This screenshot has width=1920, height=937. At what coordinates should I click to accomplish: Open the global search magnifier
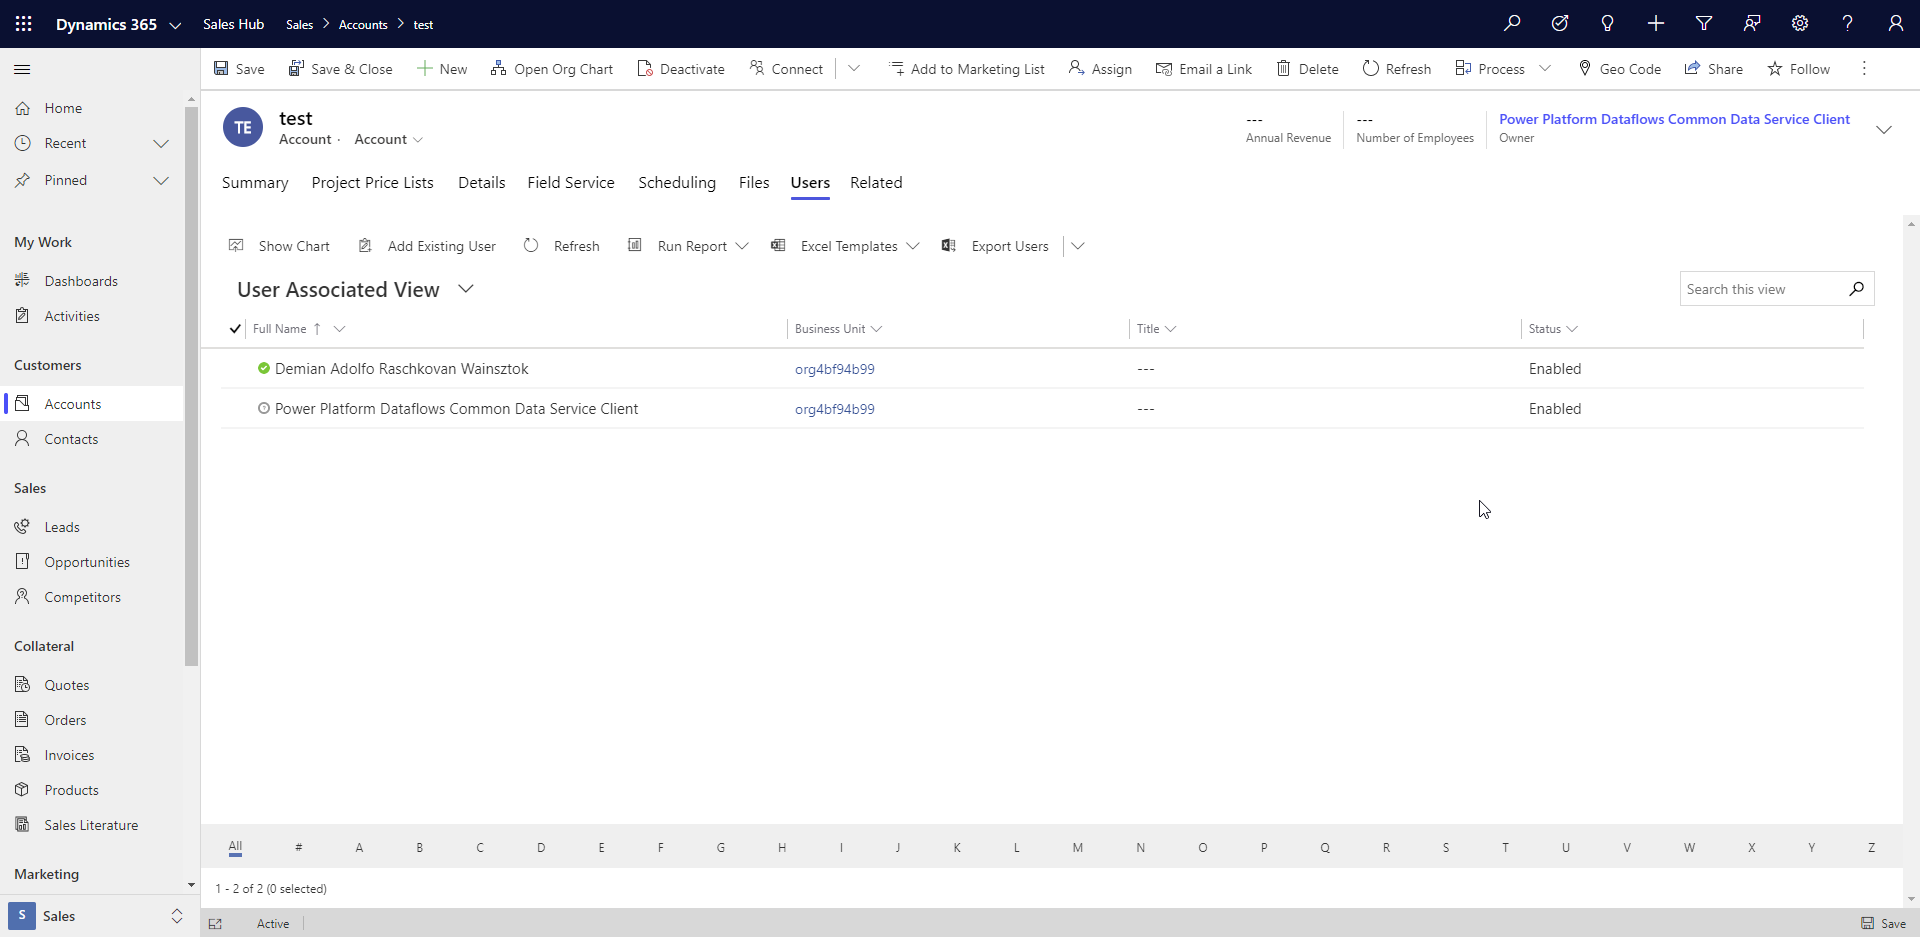pos(1512,23)
